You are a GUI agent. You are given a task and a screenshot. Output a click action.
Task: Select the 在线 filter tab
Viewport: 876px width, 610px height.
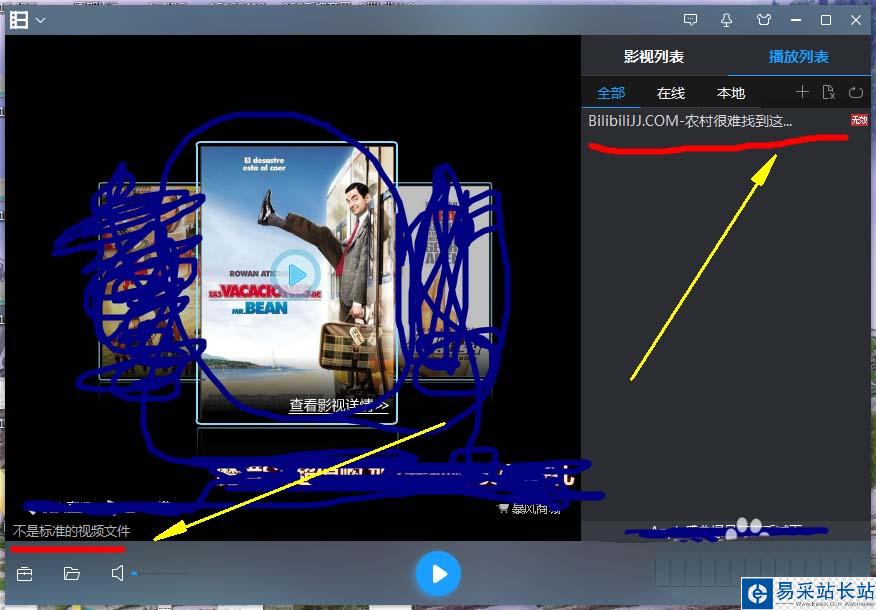(x=671, y=93)
